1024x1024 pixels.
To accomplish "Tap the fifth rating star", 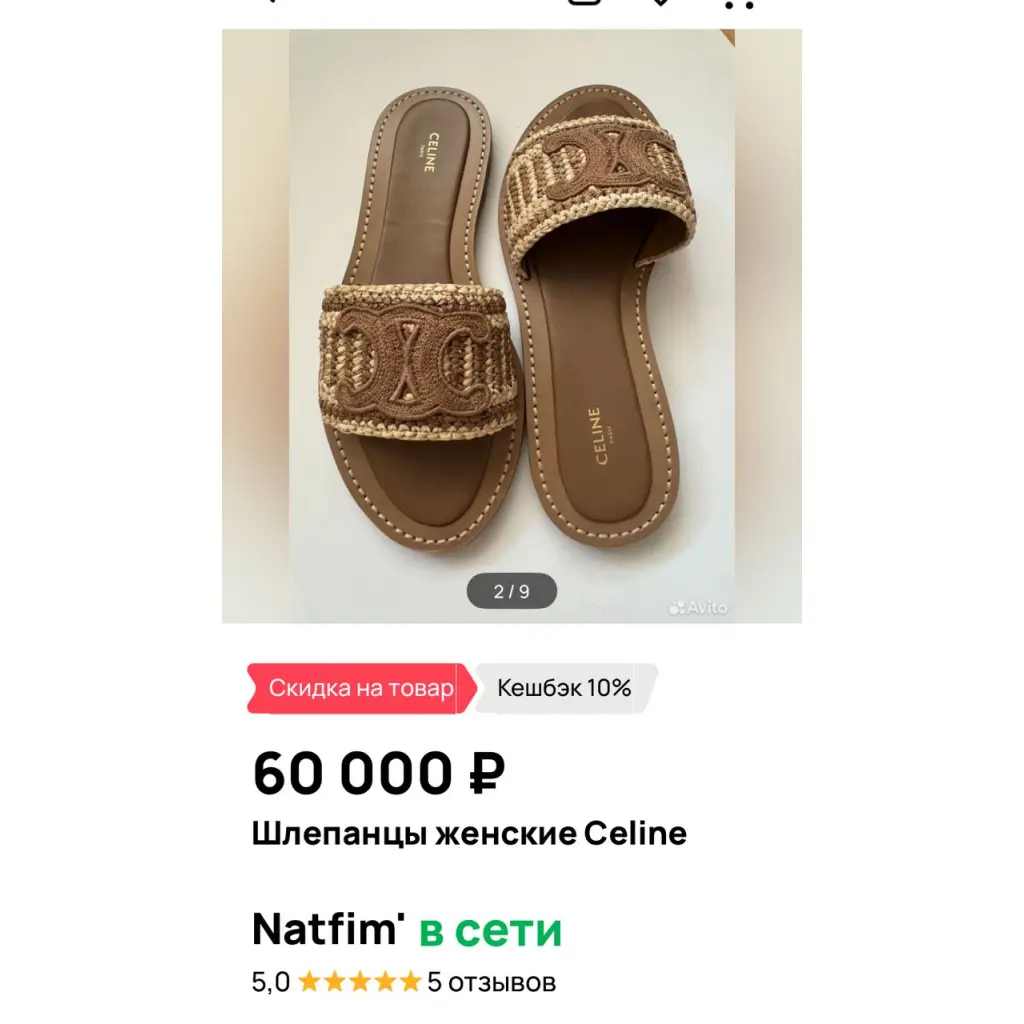I will [x=410, y=982].
